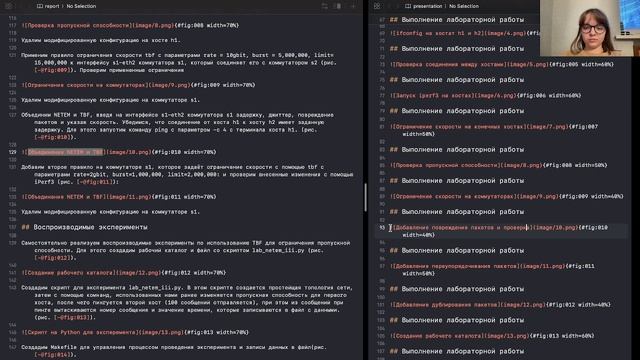Open No Selection breadcrumb in presentation pane
The height and width of the screenshot is (360, 640).
(x=464, y=6)
